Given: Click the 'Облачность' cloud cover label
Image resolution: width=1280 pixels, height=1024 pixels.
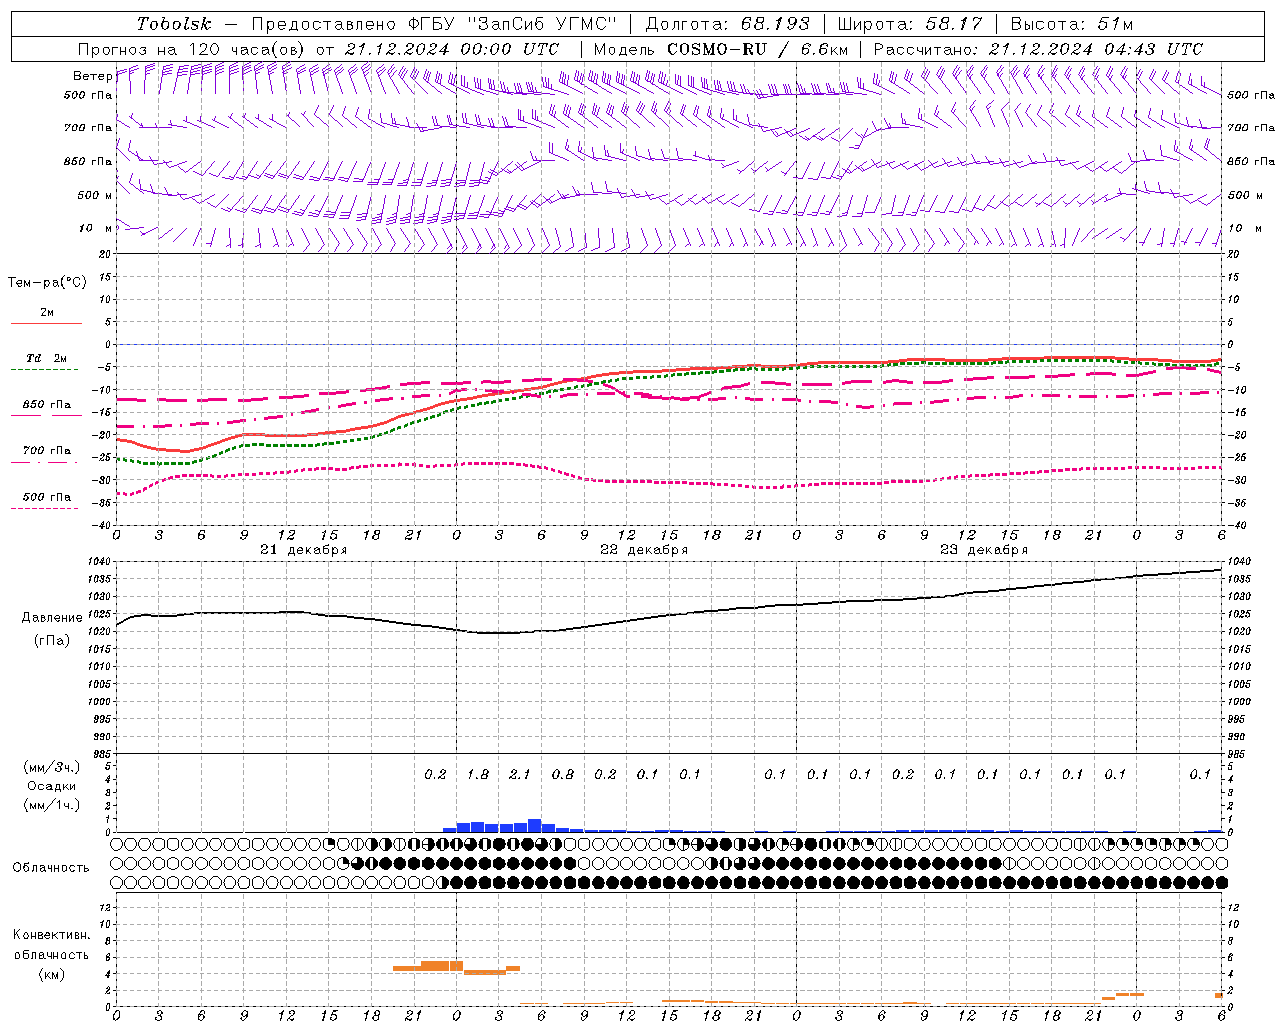Looking at the screenshot, I should tap(51, 868).
